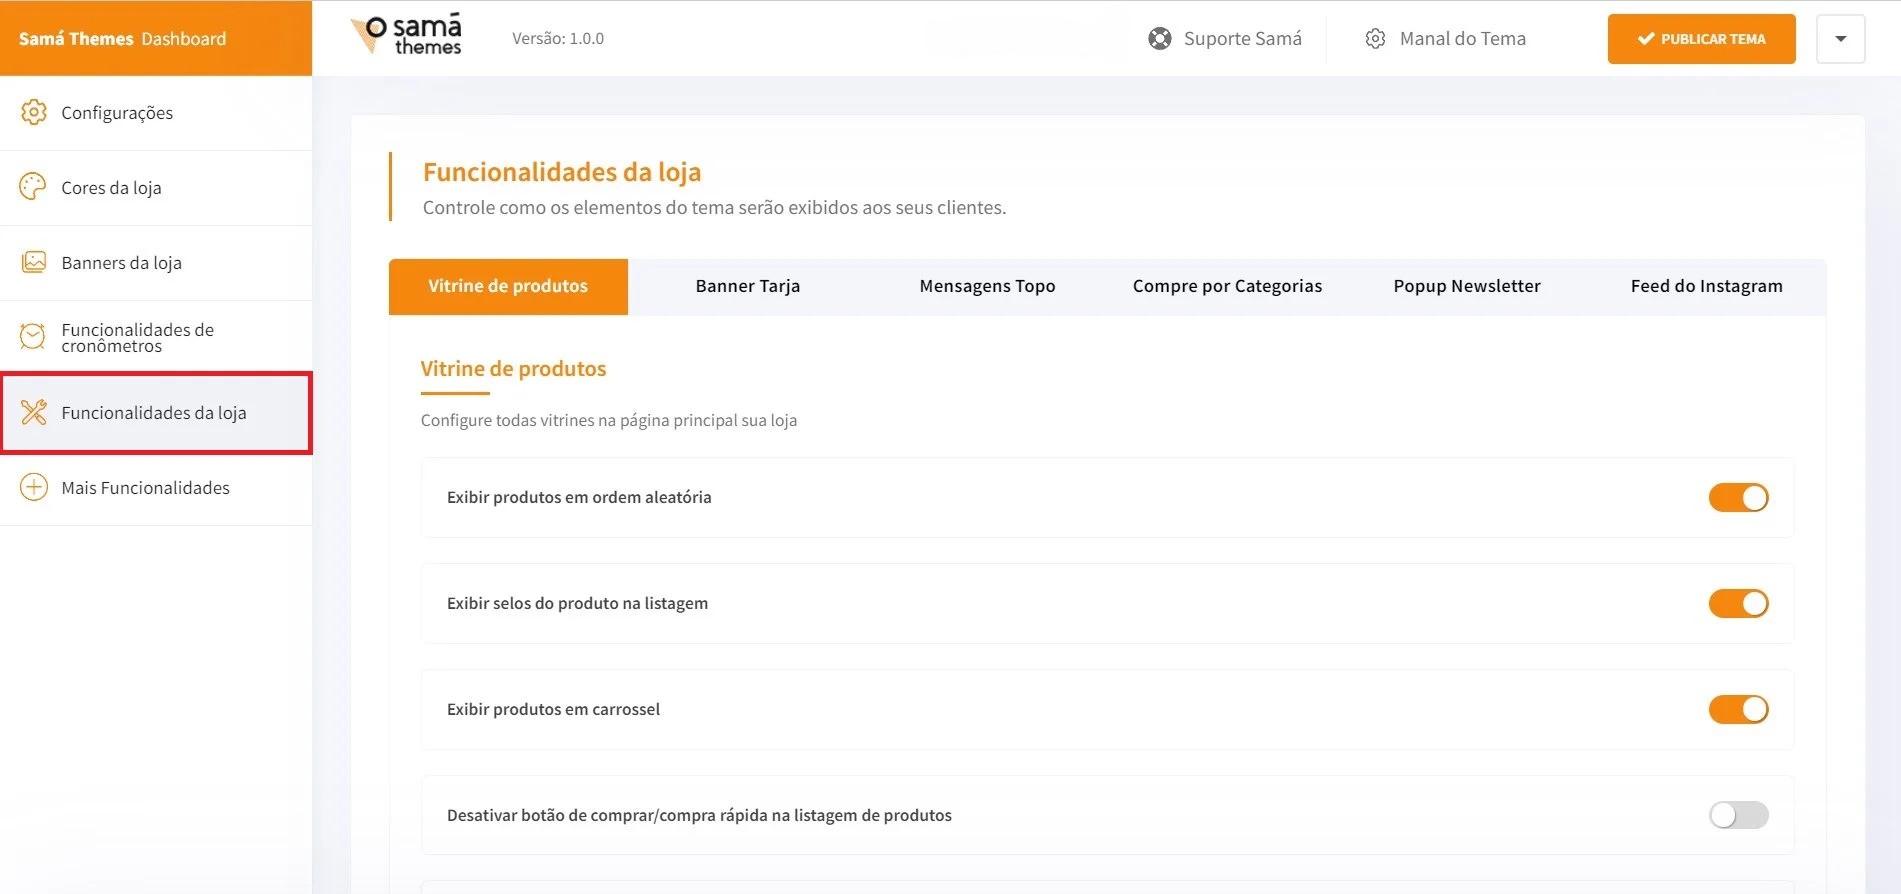Click checkmark icon on Publicar Tema button
Viewport: 1901px width, 894px height.
click(x=1645, y=39)
